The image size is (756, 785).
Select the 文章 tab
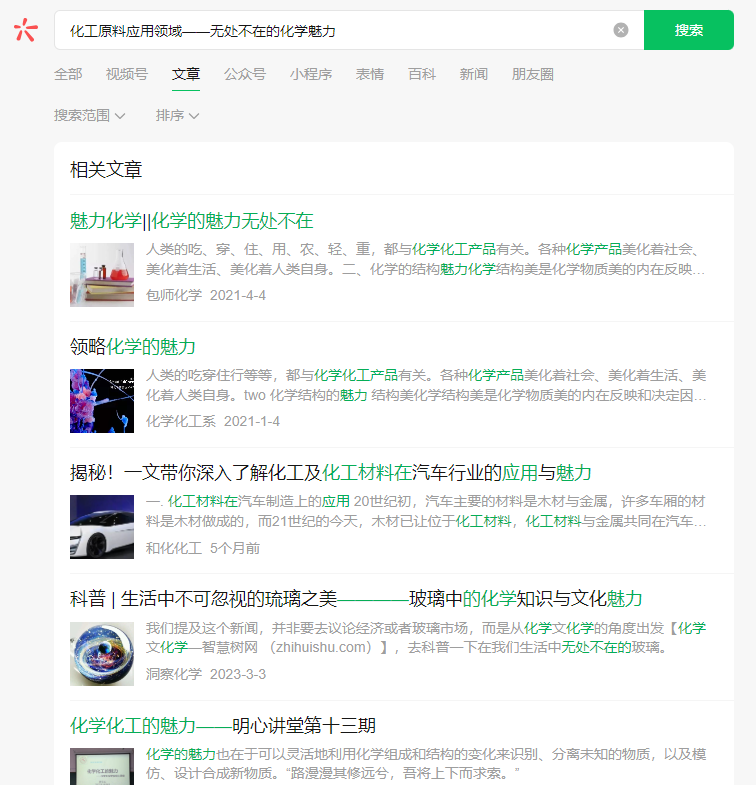point(186,74)
